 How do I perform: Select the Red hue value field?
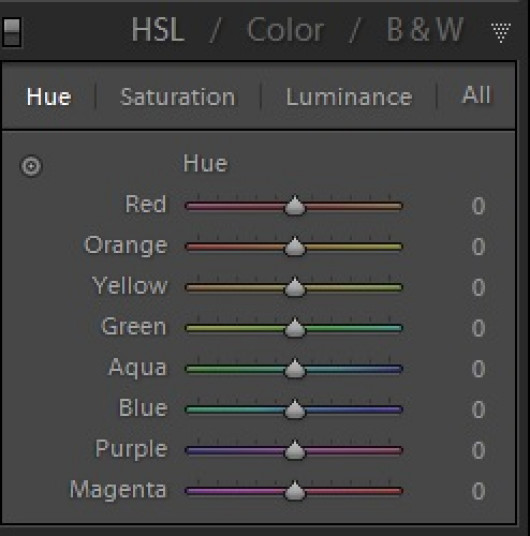[478, 206]
